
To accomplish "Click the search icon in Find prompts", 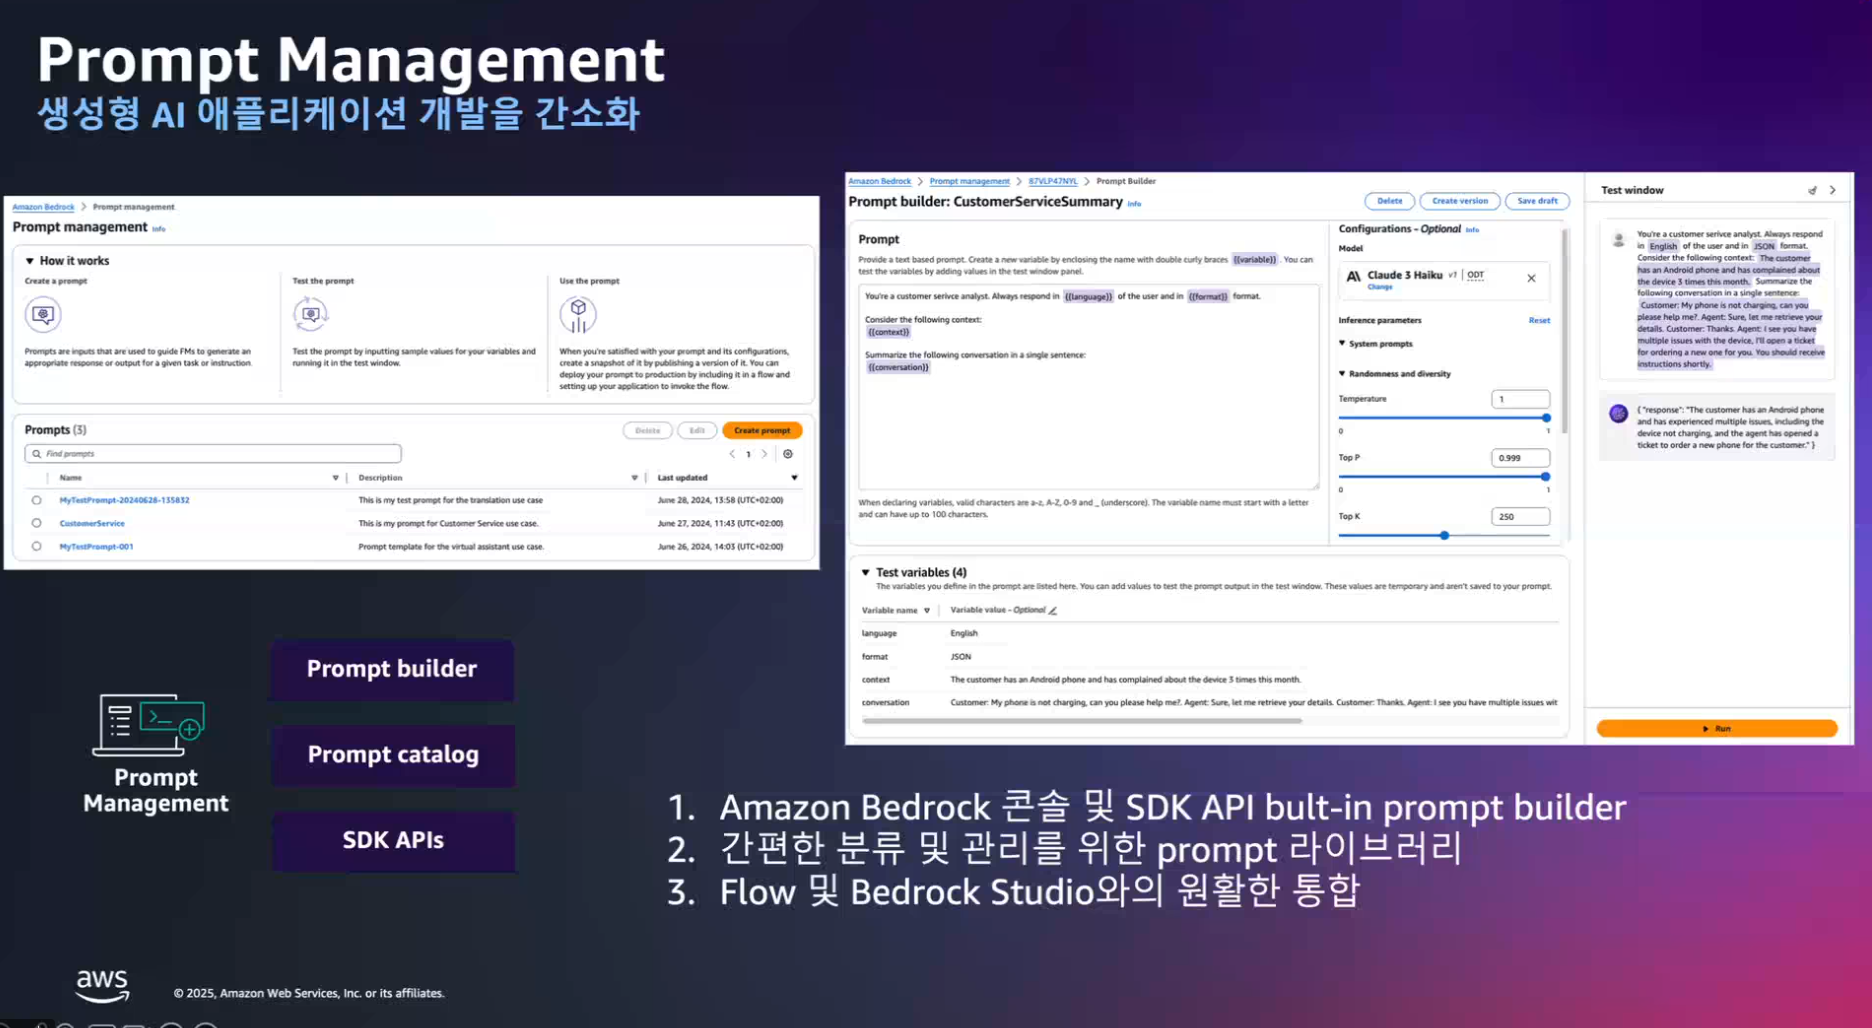I will (37, 454).
